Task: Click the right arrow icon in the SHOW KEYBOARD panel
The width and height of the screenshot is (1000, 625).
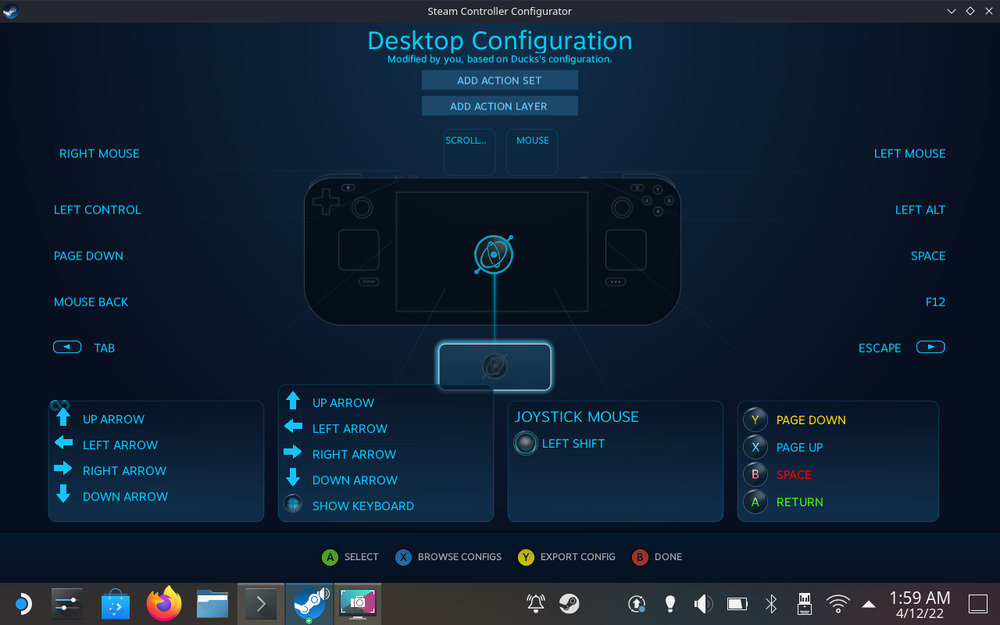Action: coord(293,452)
